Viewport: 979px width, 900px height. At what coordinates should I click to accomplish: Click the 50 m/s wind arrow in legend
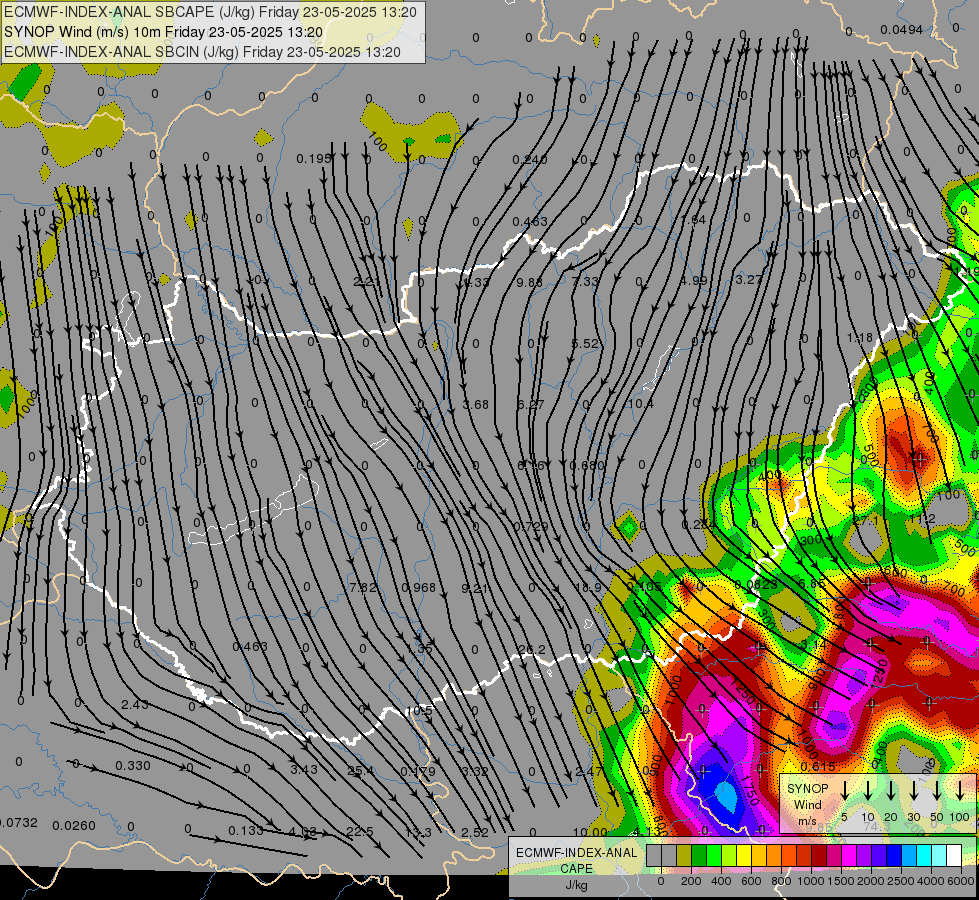click(x=937, y=790)
